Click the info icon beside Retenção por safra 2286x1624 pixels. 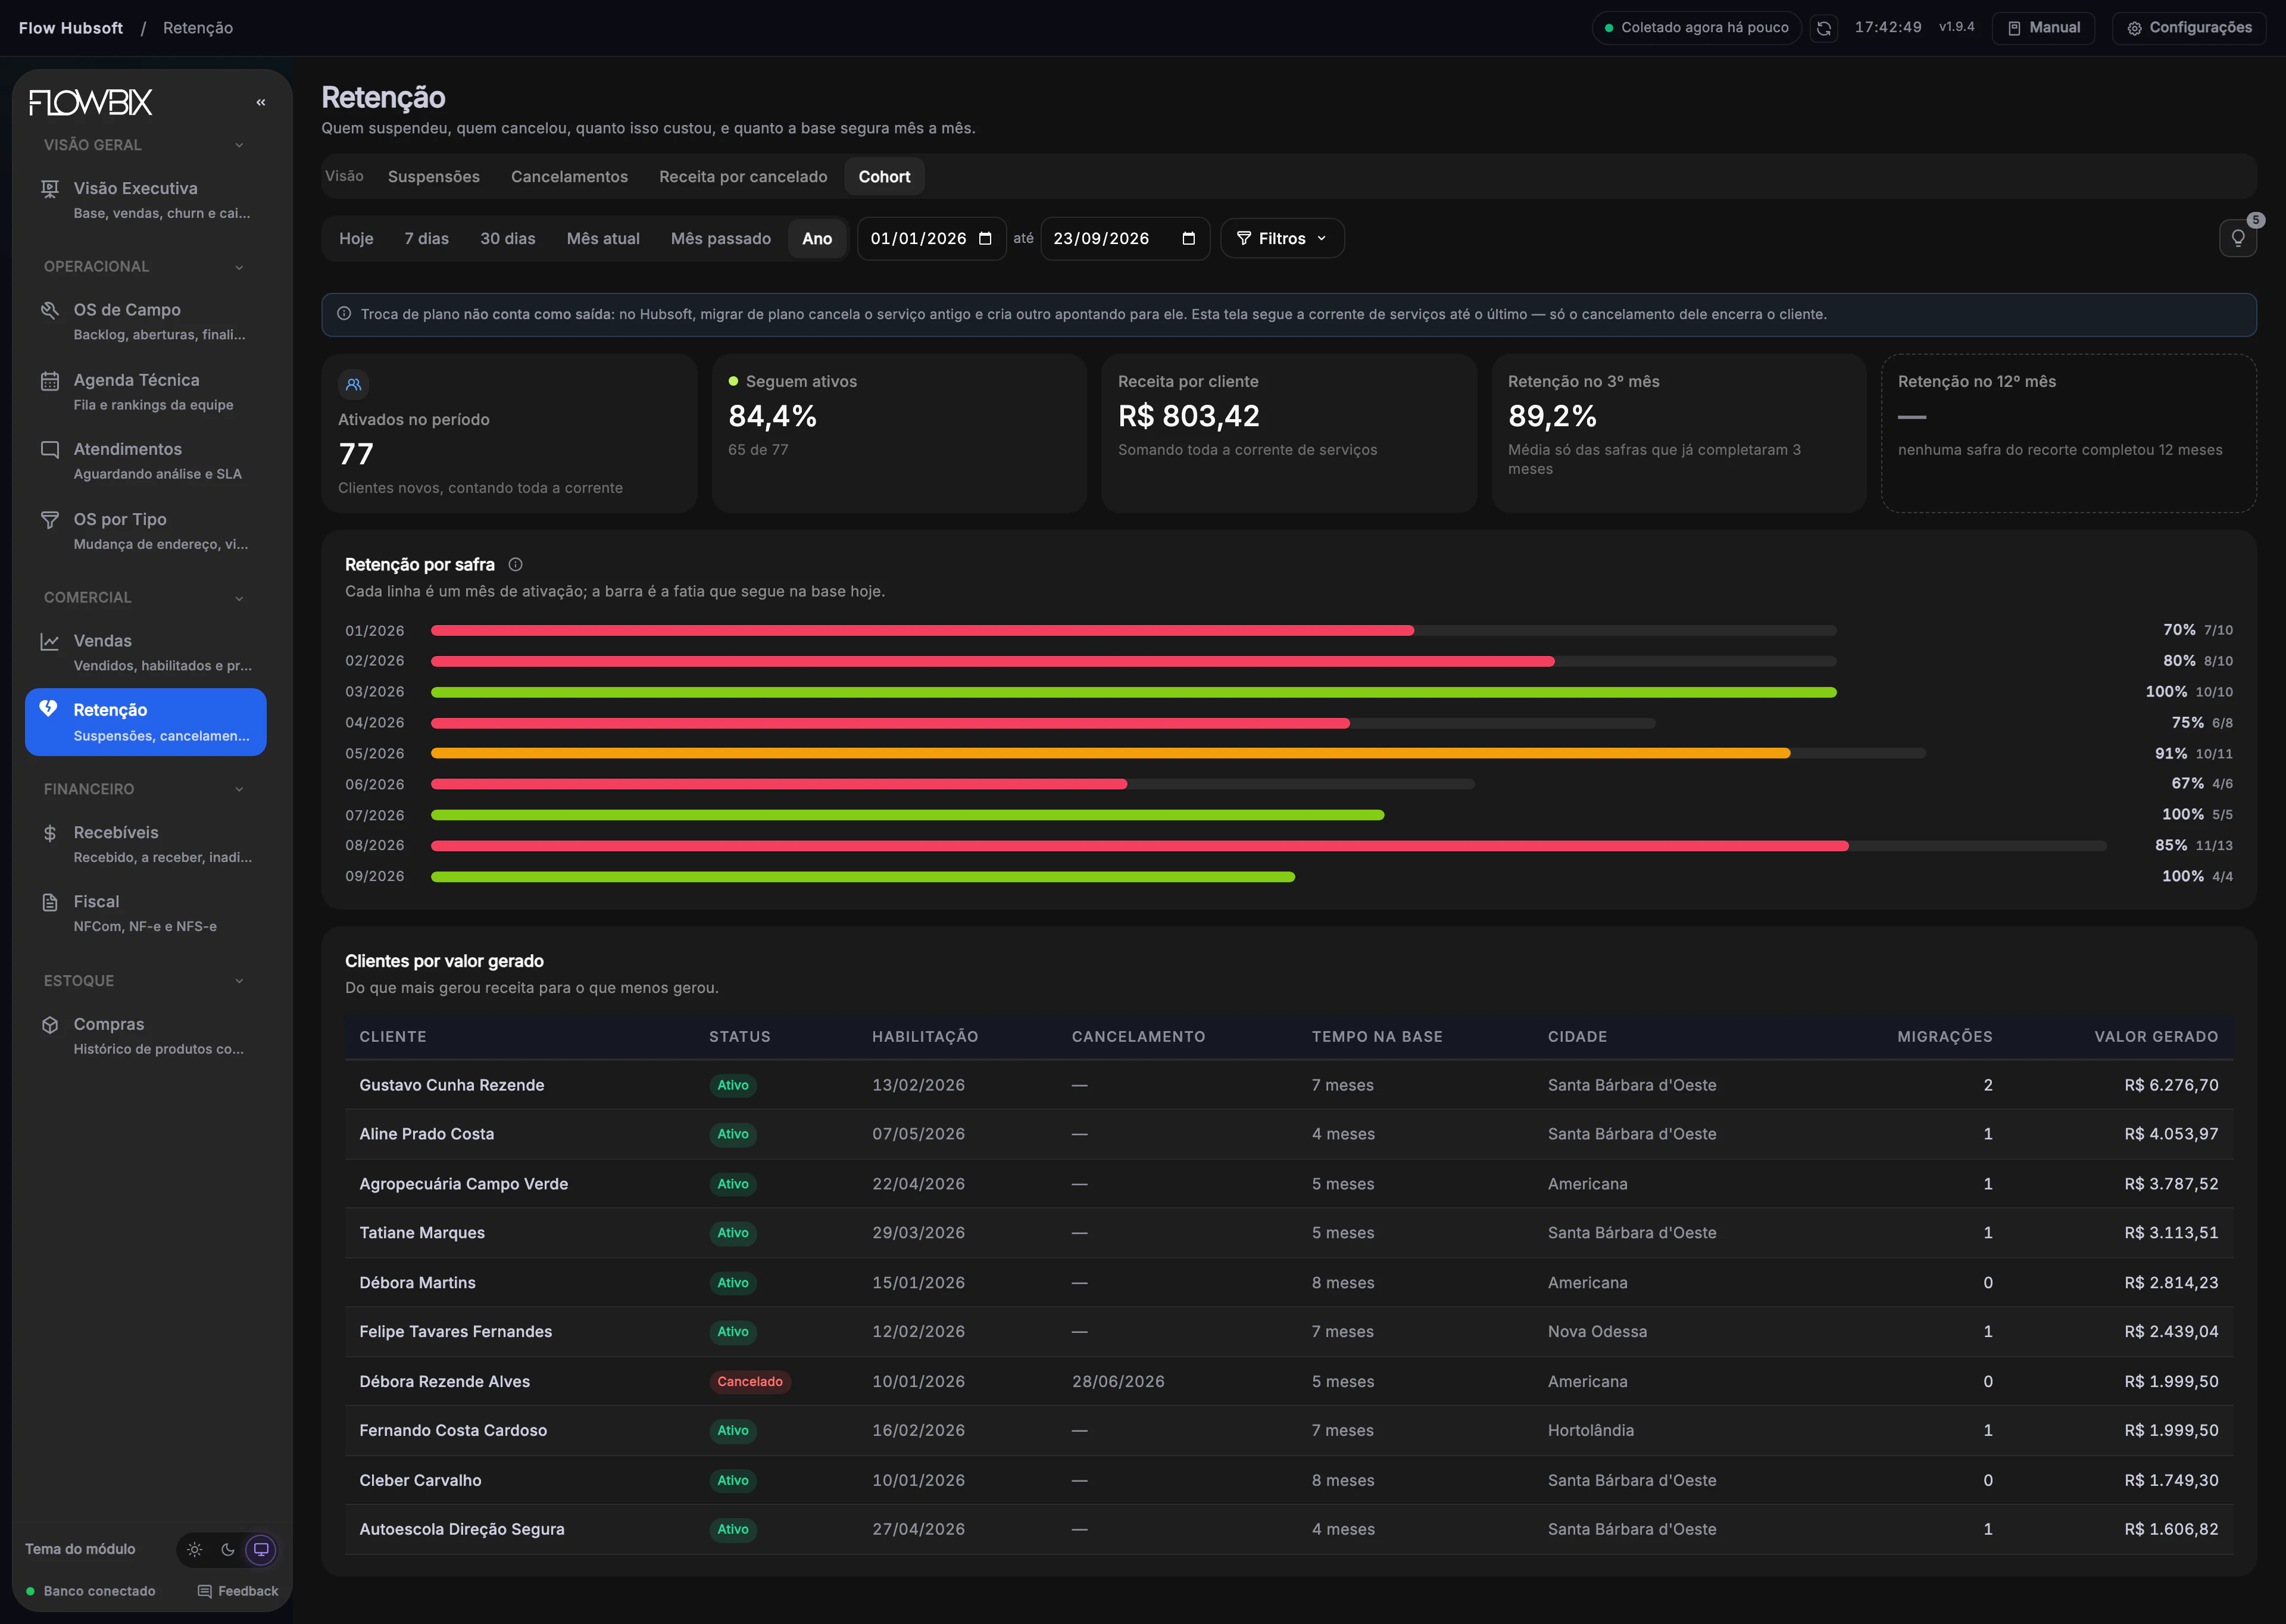click(x=516, y=564)
